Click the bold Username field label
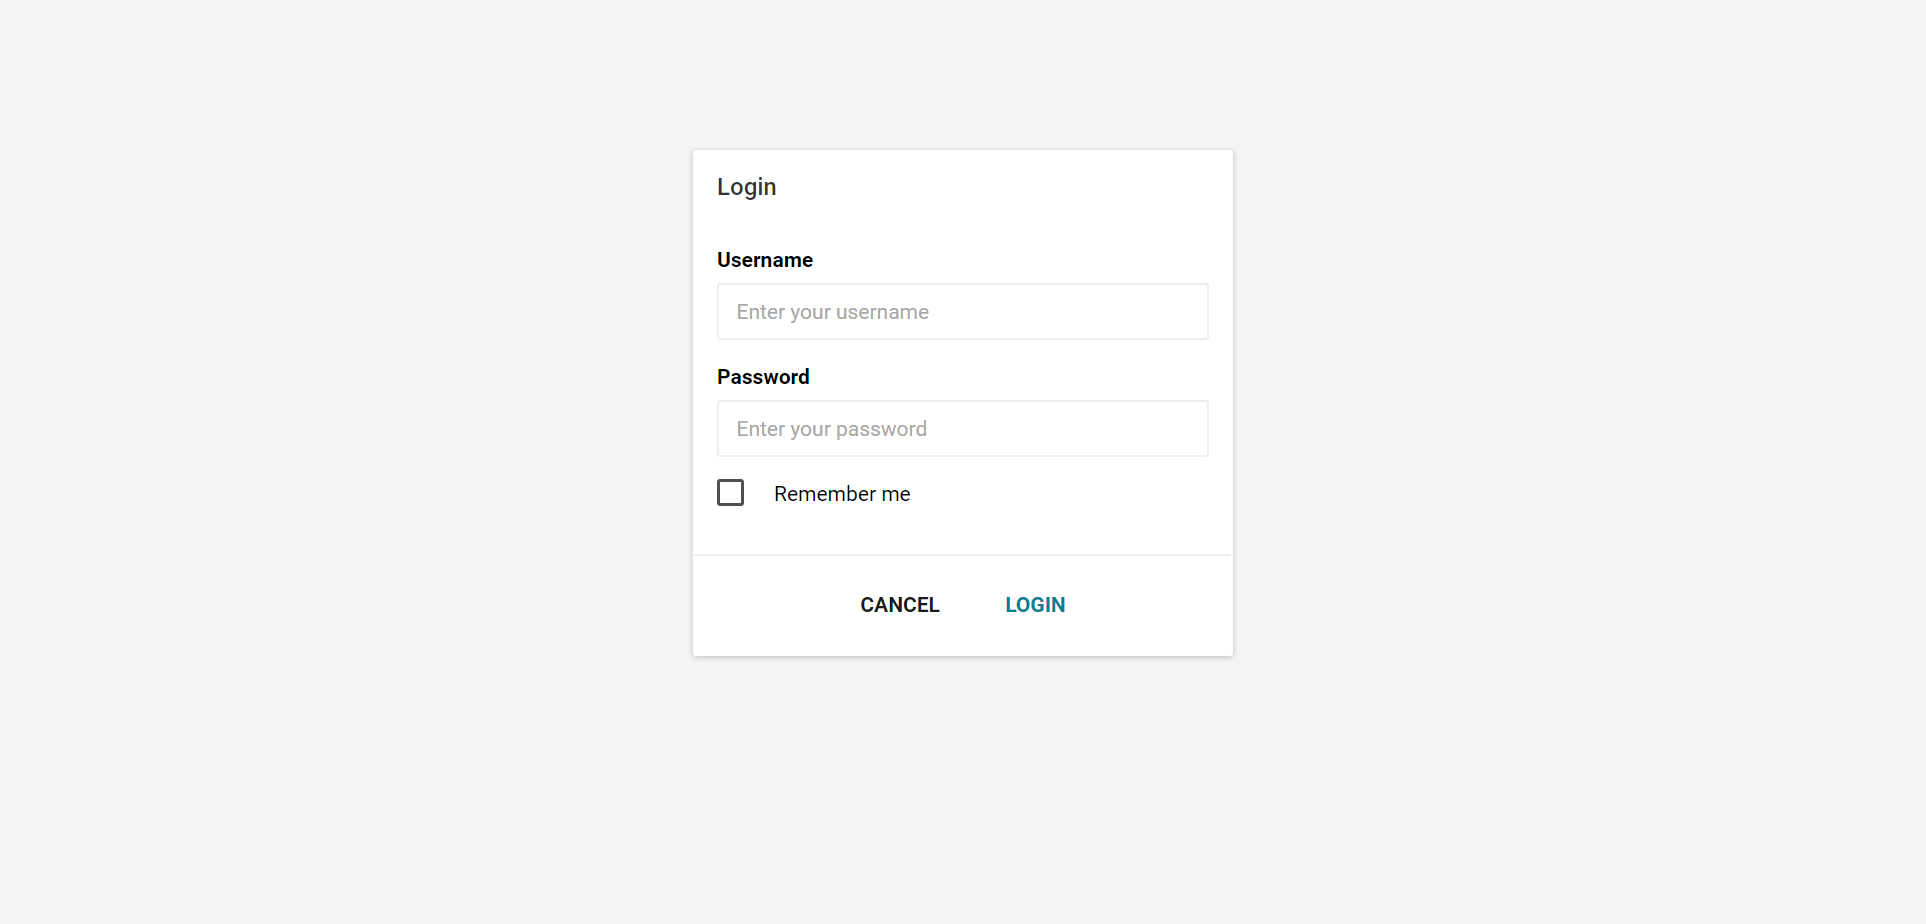1926x924 pixels. (765, 260)
